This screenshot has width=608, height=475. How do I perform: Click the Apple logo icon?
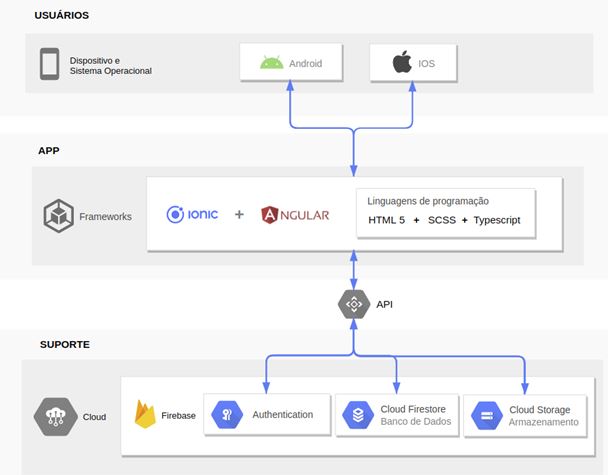(x=402, y=62)
